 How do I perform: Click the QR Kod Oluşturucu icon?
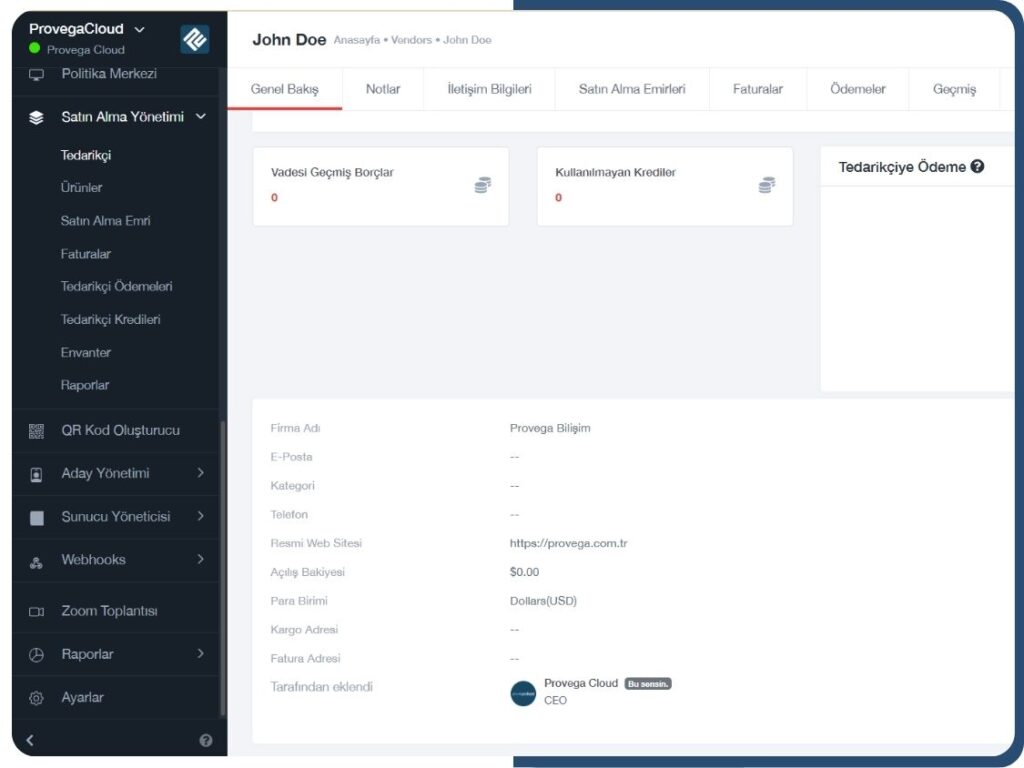pos(37,431)
